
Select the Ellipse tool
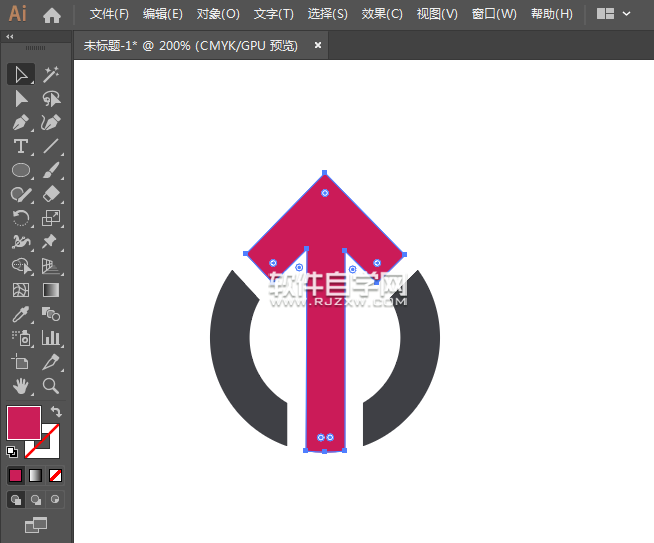click(x=20, y=171)
